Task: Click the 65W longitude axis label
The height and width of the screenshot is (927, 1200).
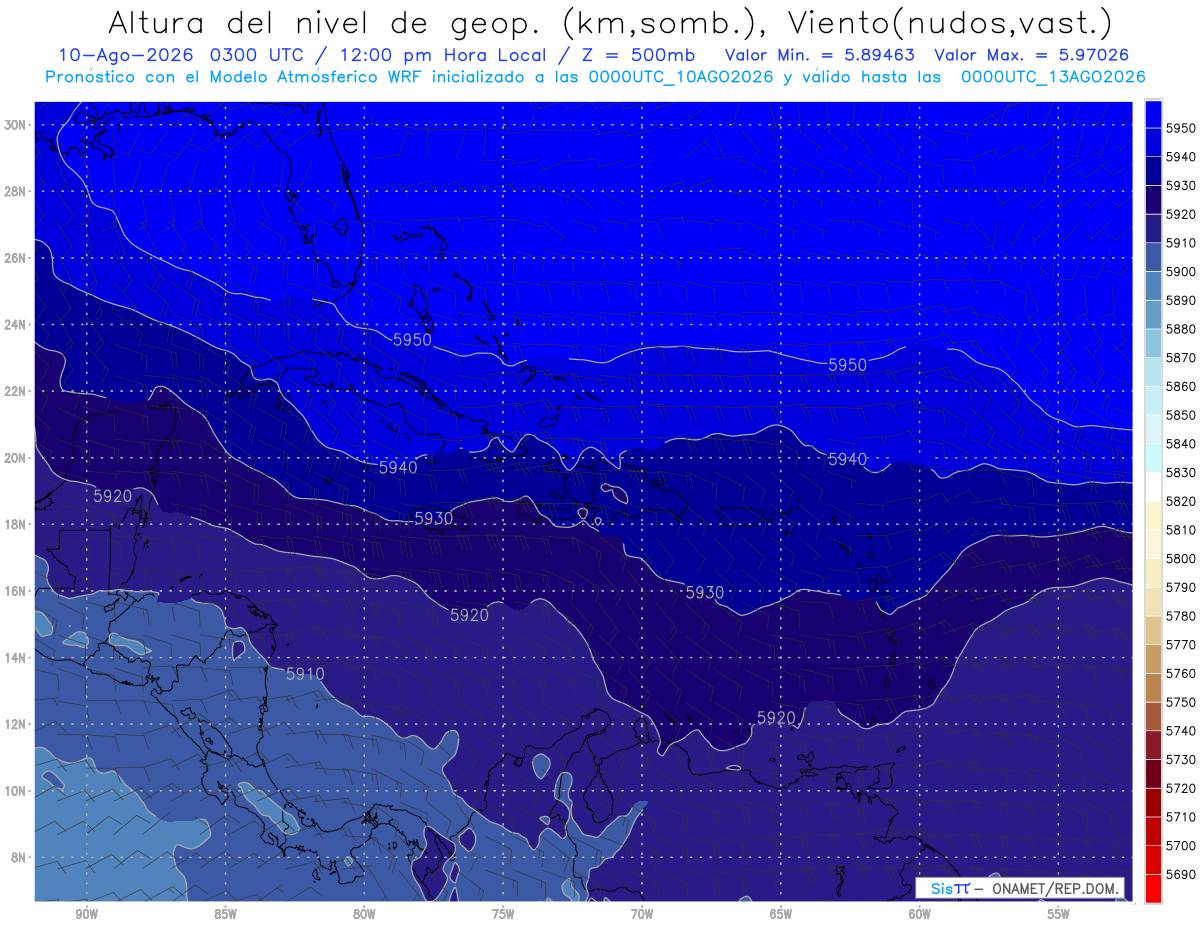Action: pos(781,914)
